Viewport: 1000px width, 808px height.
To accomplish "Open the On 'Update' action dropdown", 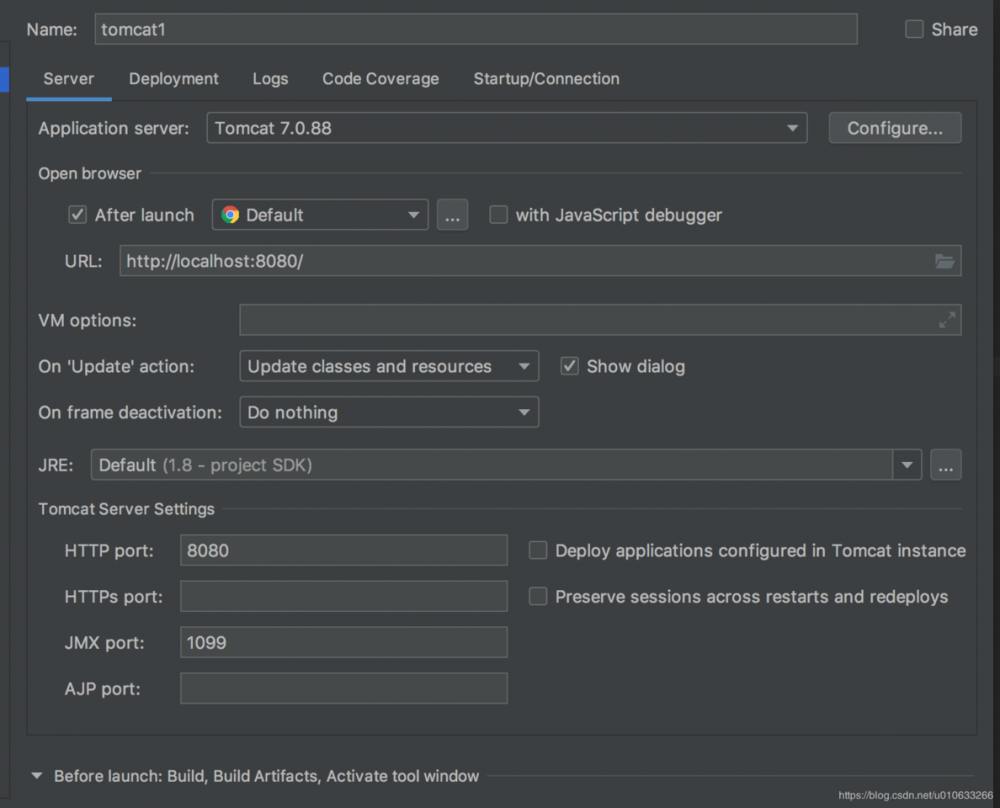I will click(524, 366).
